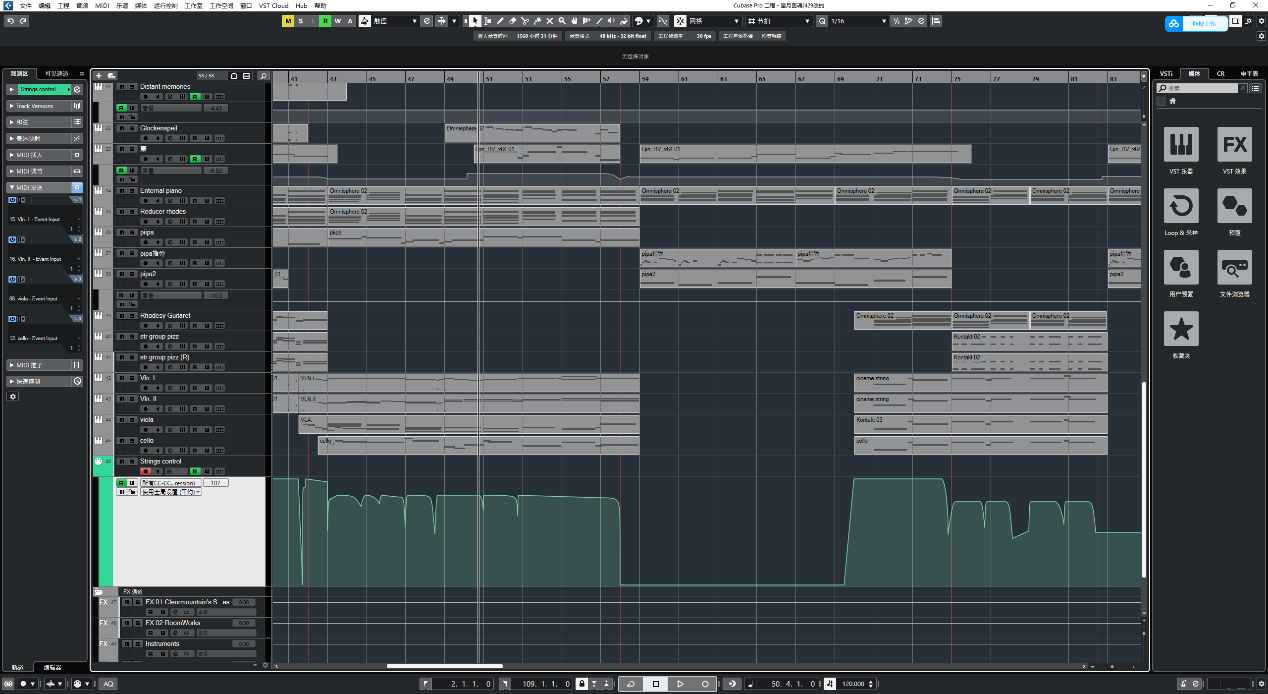Open Loops & Samples media tile
The height and width of the screenshot is (694, 1268).
(1181, 207)
